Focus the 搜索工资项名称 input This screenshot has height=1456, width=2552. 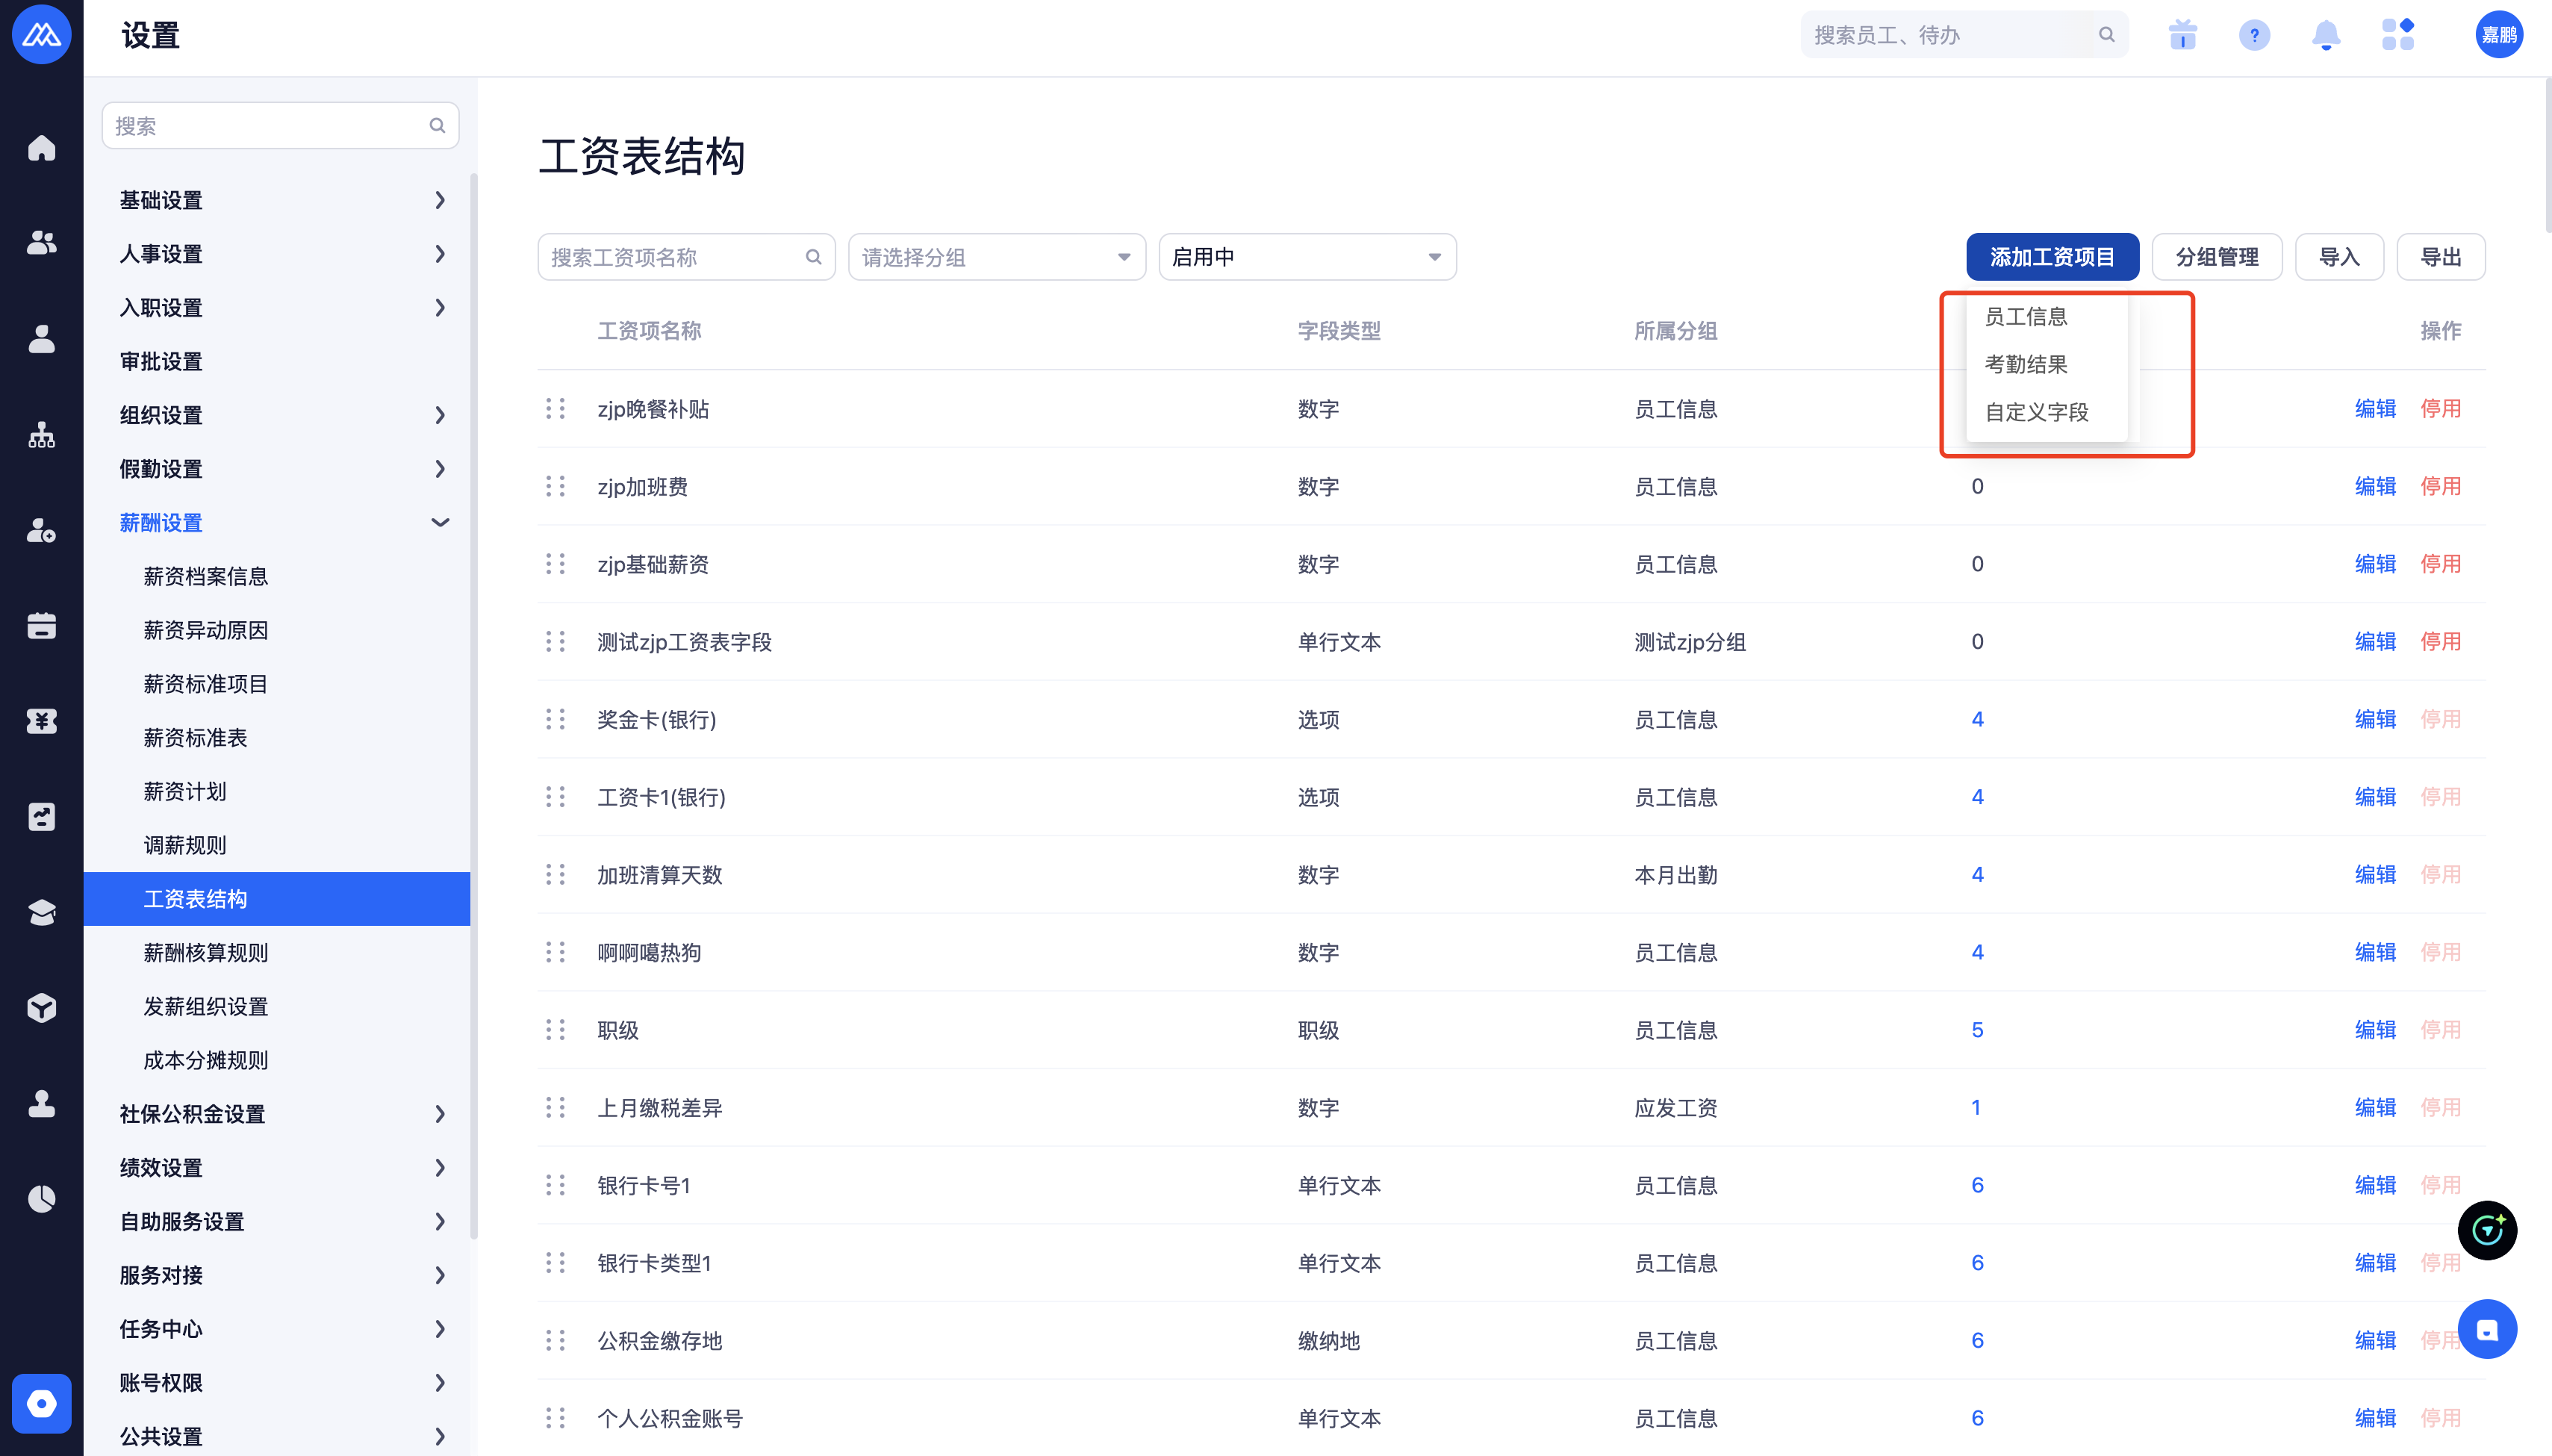(x=686, y=257)
